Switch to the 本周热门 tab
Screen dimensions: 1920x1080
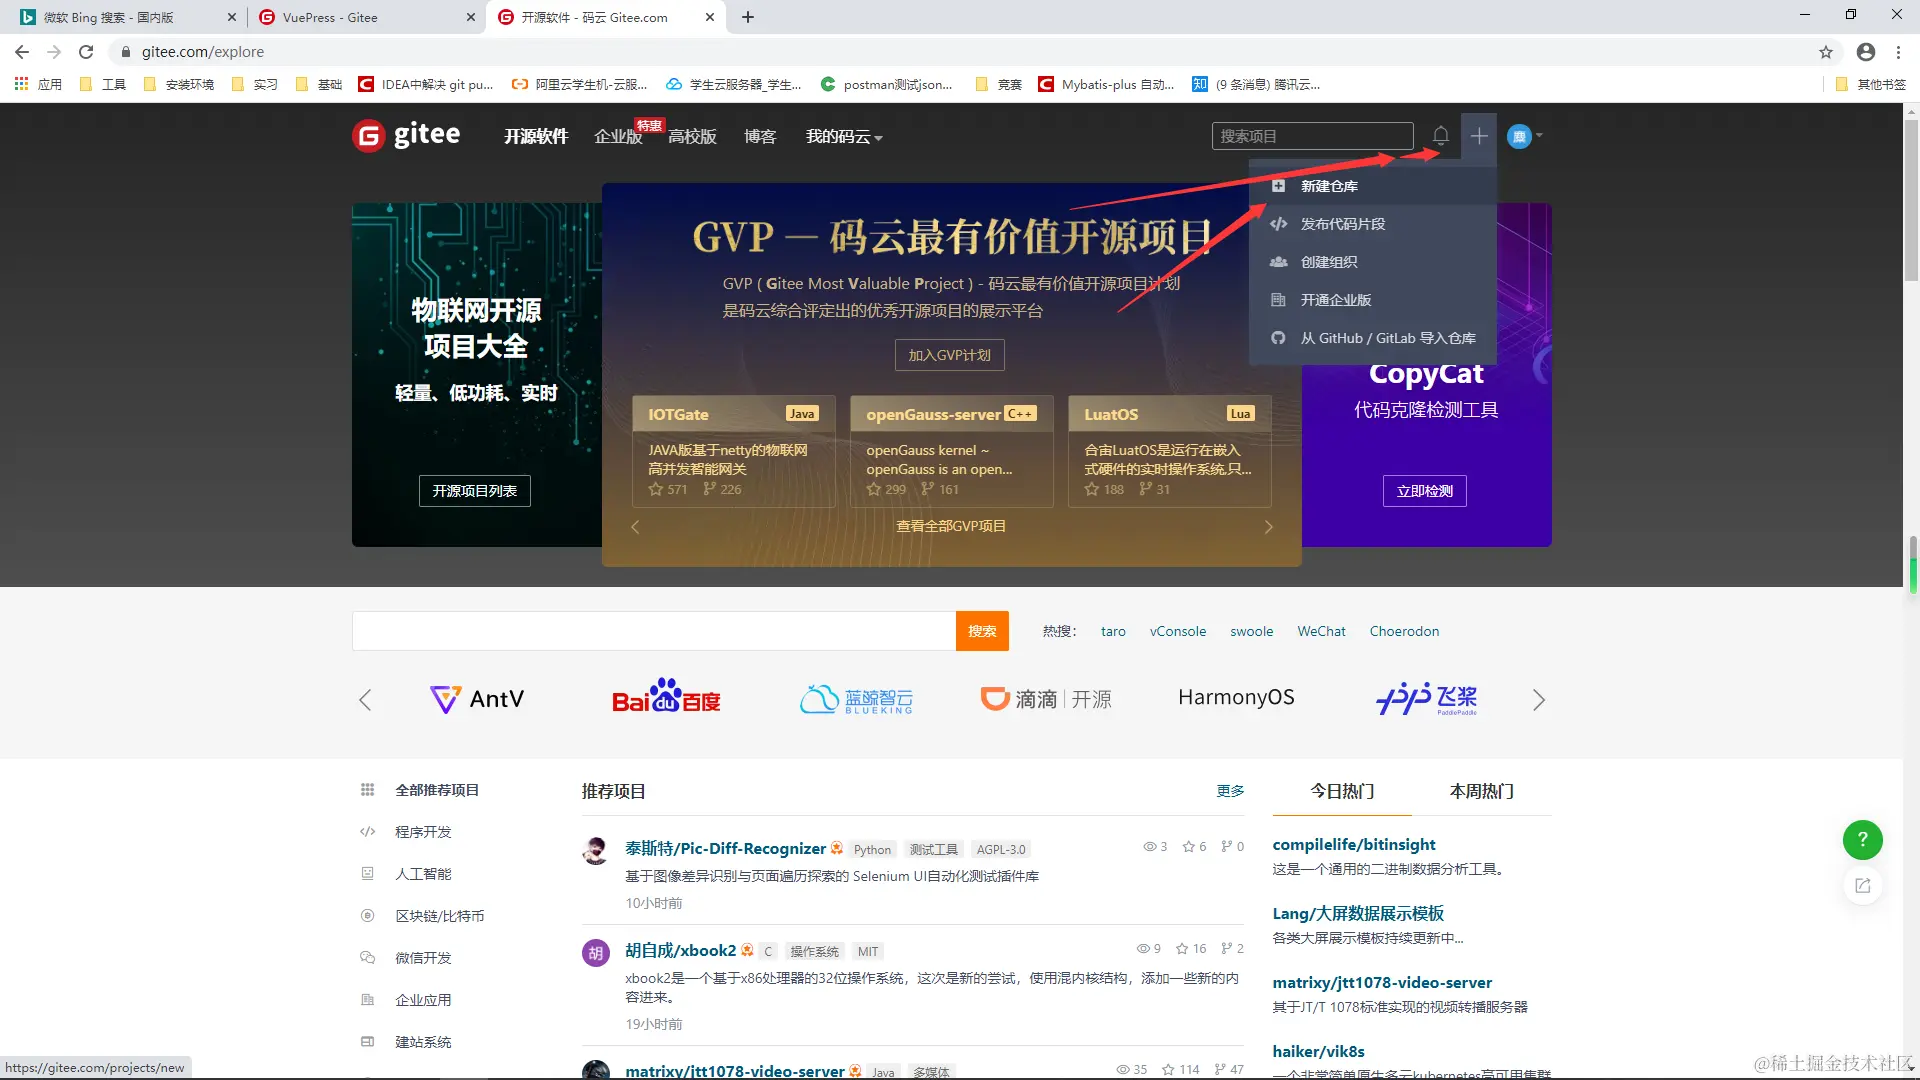1481,791
